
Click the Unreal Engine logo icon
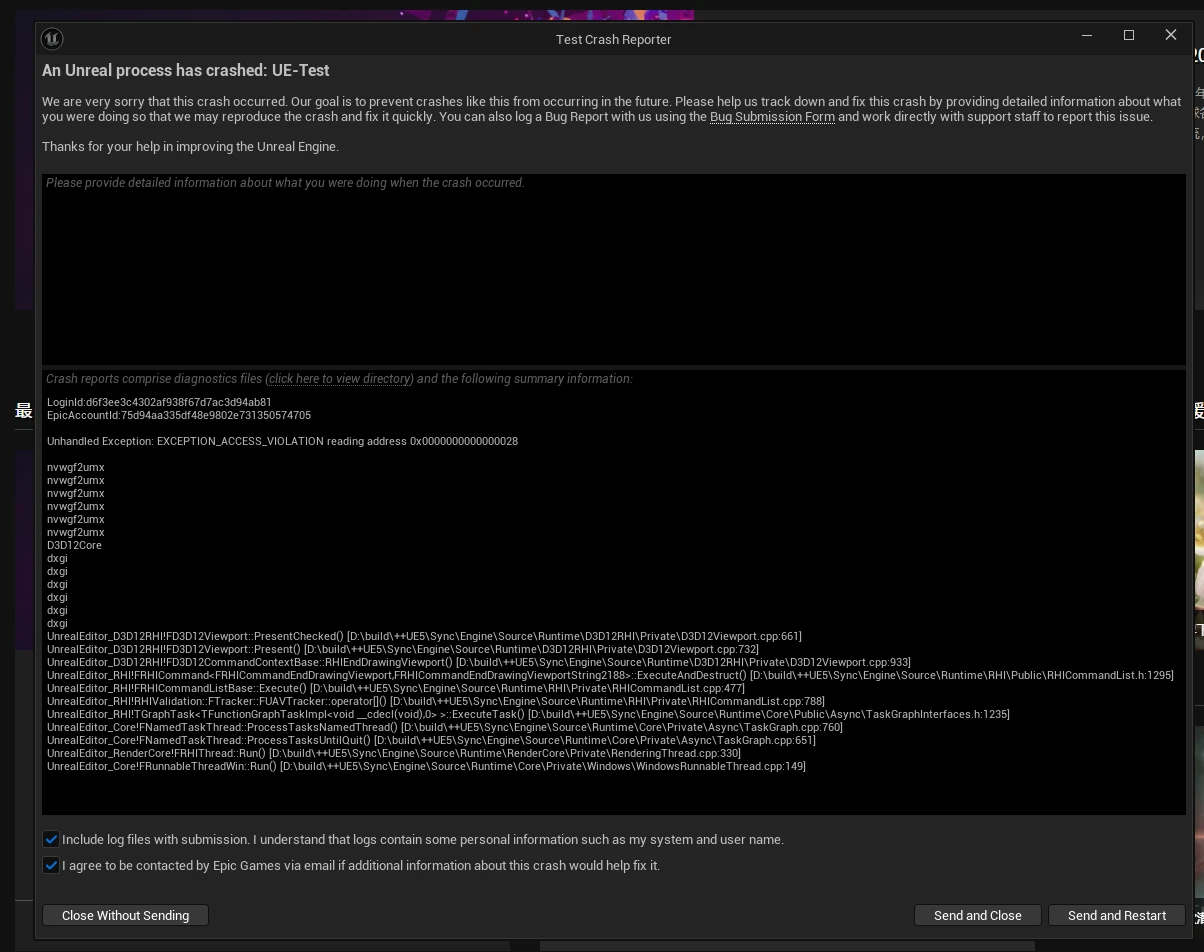point(52,39)
